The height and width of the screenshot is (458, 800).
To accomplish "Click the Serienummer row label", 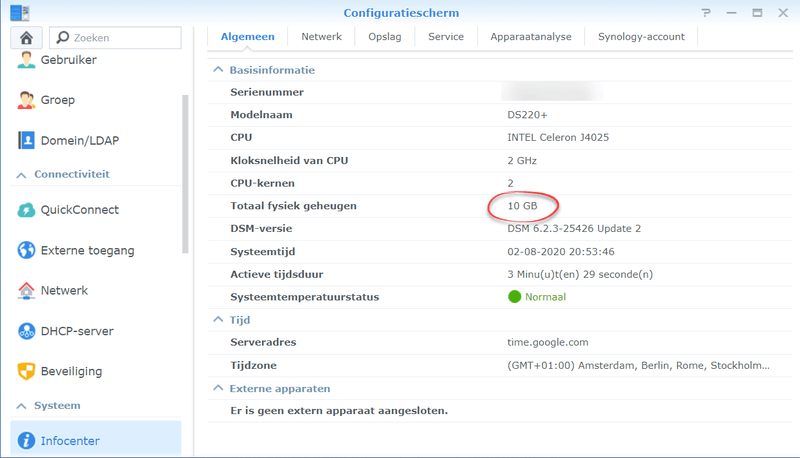I will point(267,92).
